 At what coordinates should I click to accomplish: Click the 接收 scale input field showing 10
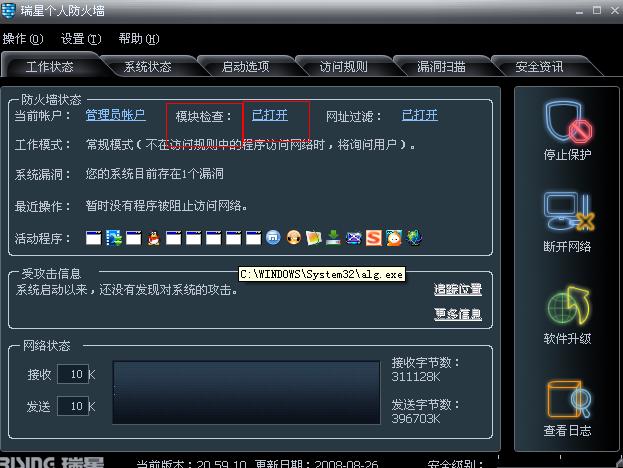[73, 374]
